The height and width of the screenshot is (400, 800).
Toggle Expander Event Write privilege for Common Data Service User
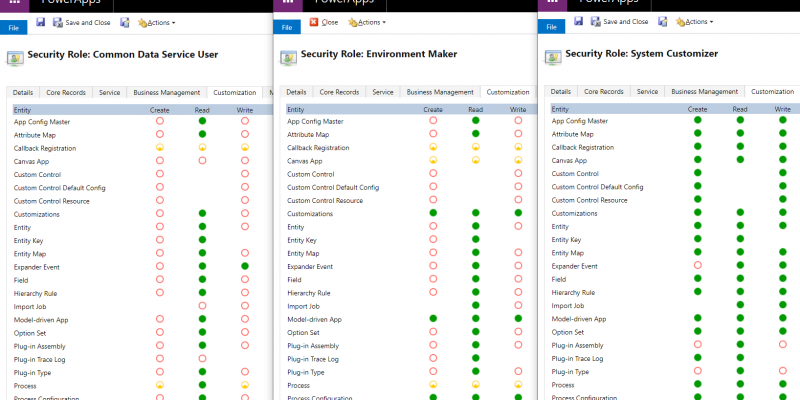click(x=245, y=266)
